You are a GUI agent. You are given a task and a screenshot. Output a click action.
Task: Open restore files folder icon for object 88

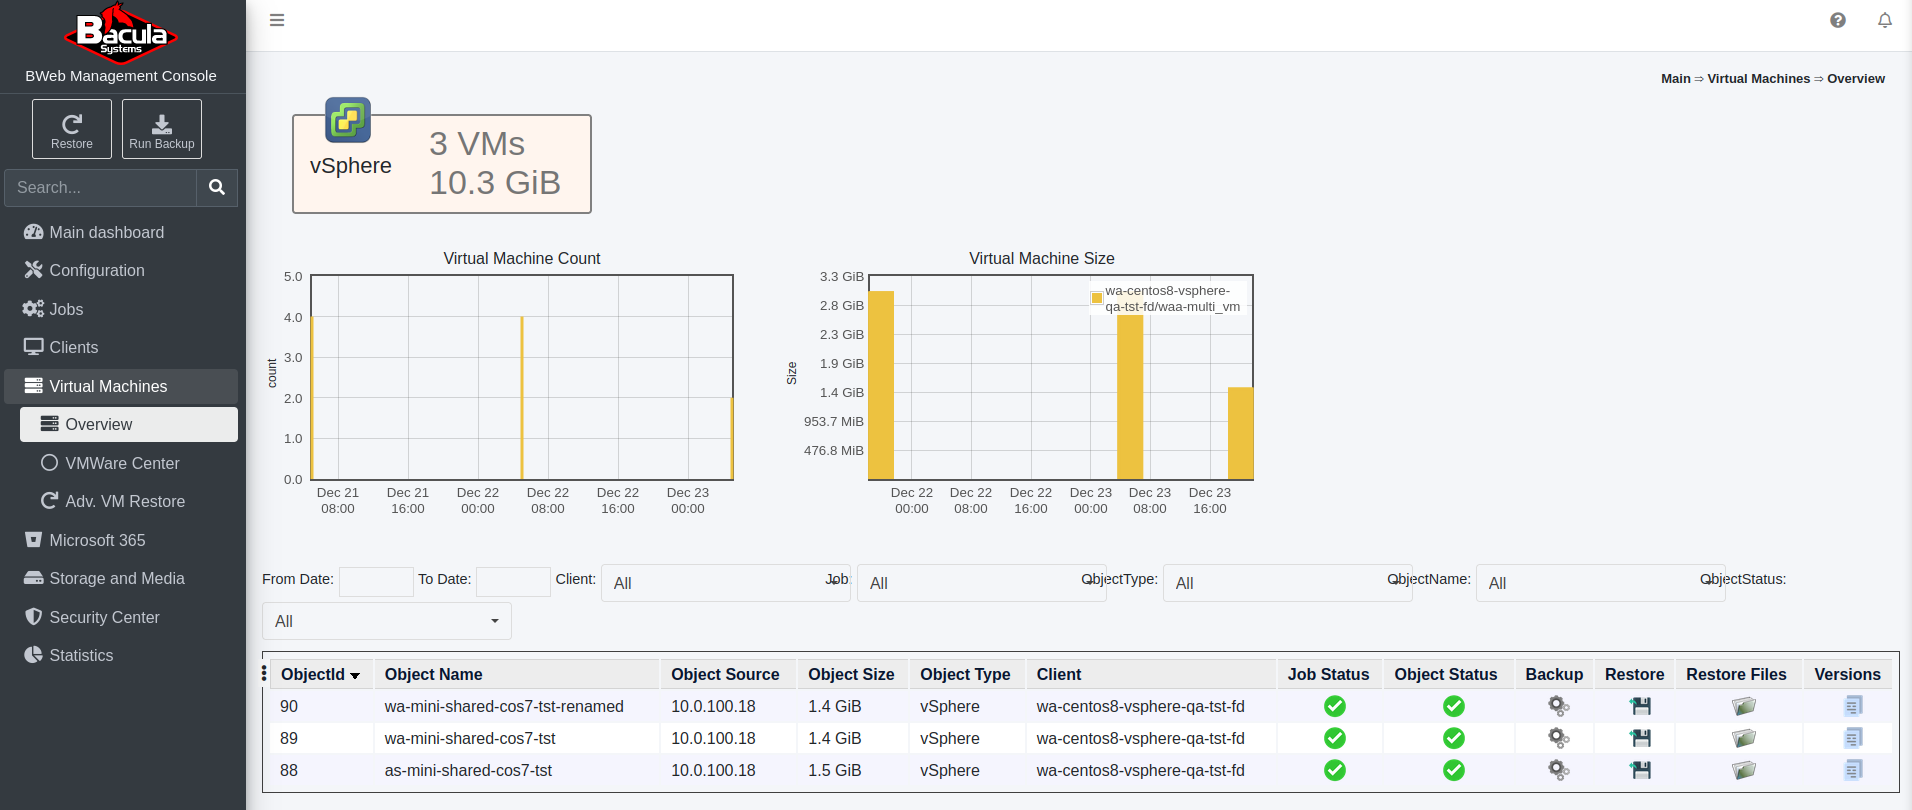point(1744,770)
